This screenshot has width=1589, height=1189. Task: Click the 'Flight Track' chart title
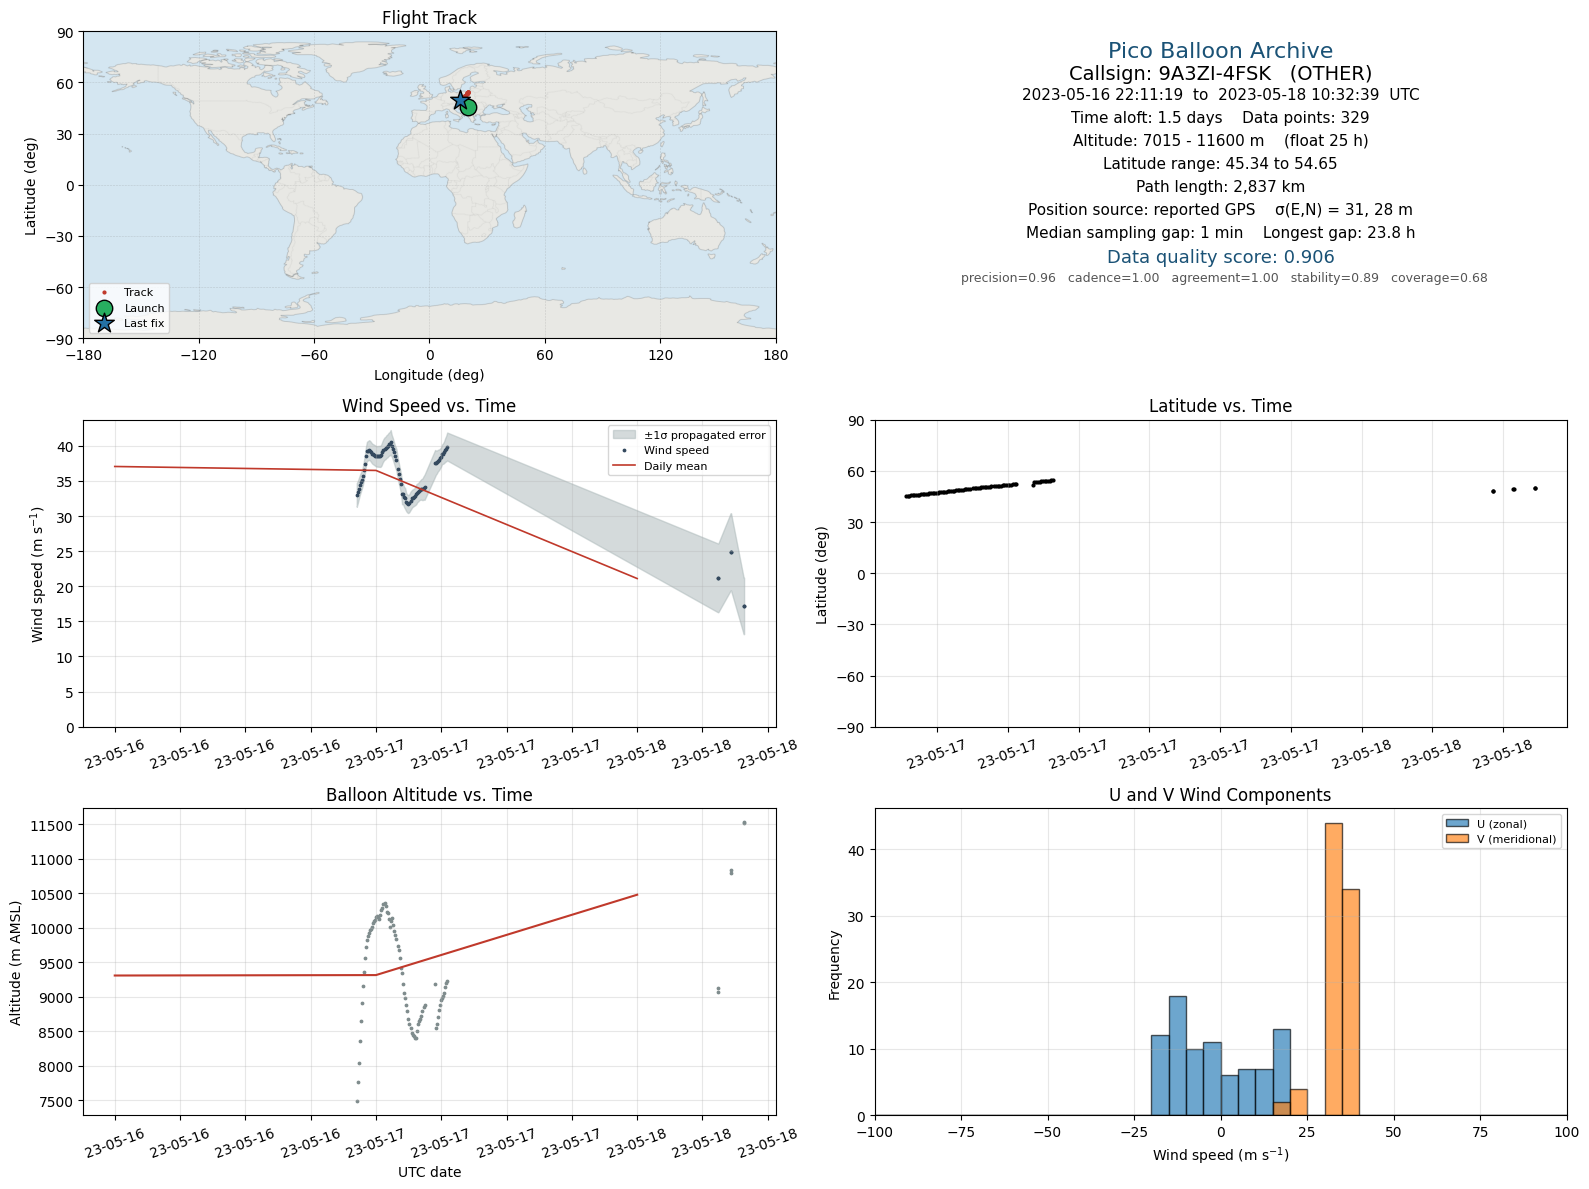point(429,18)
